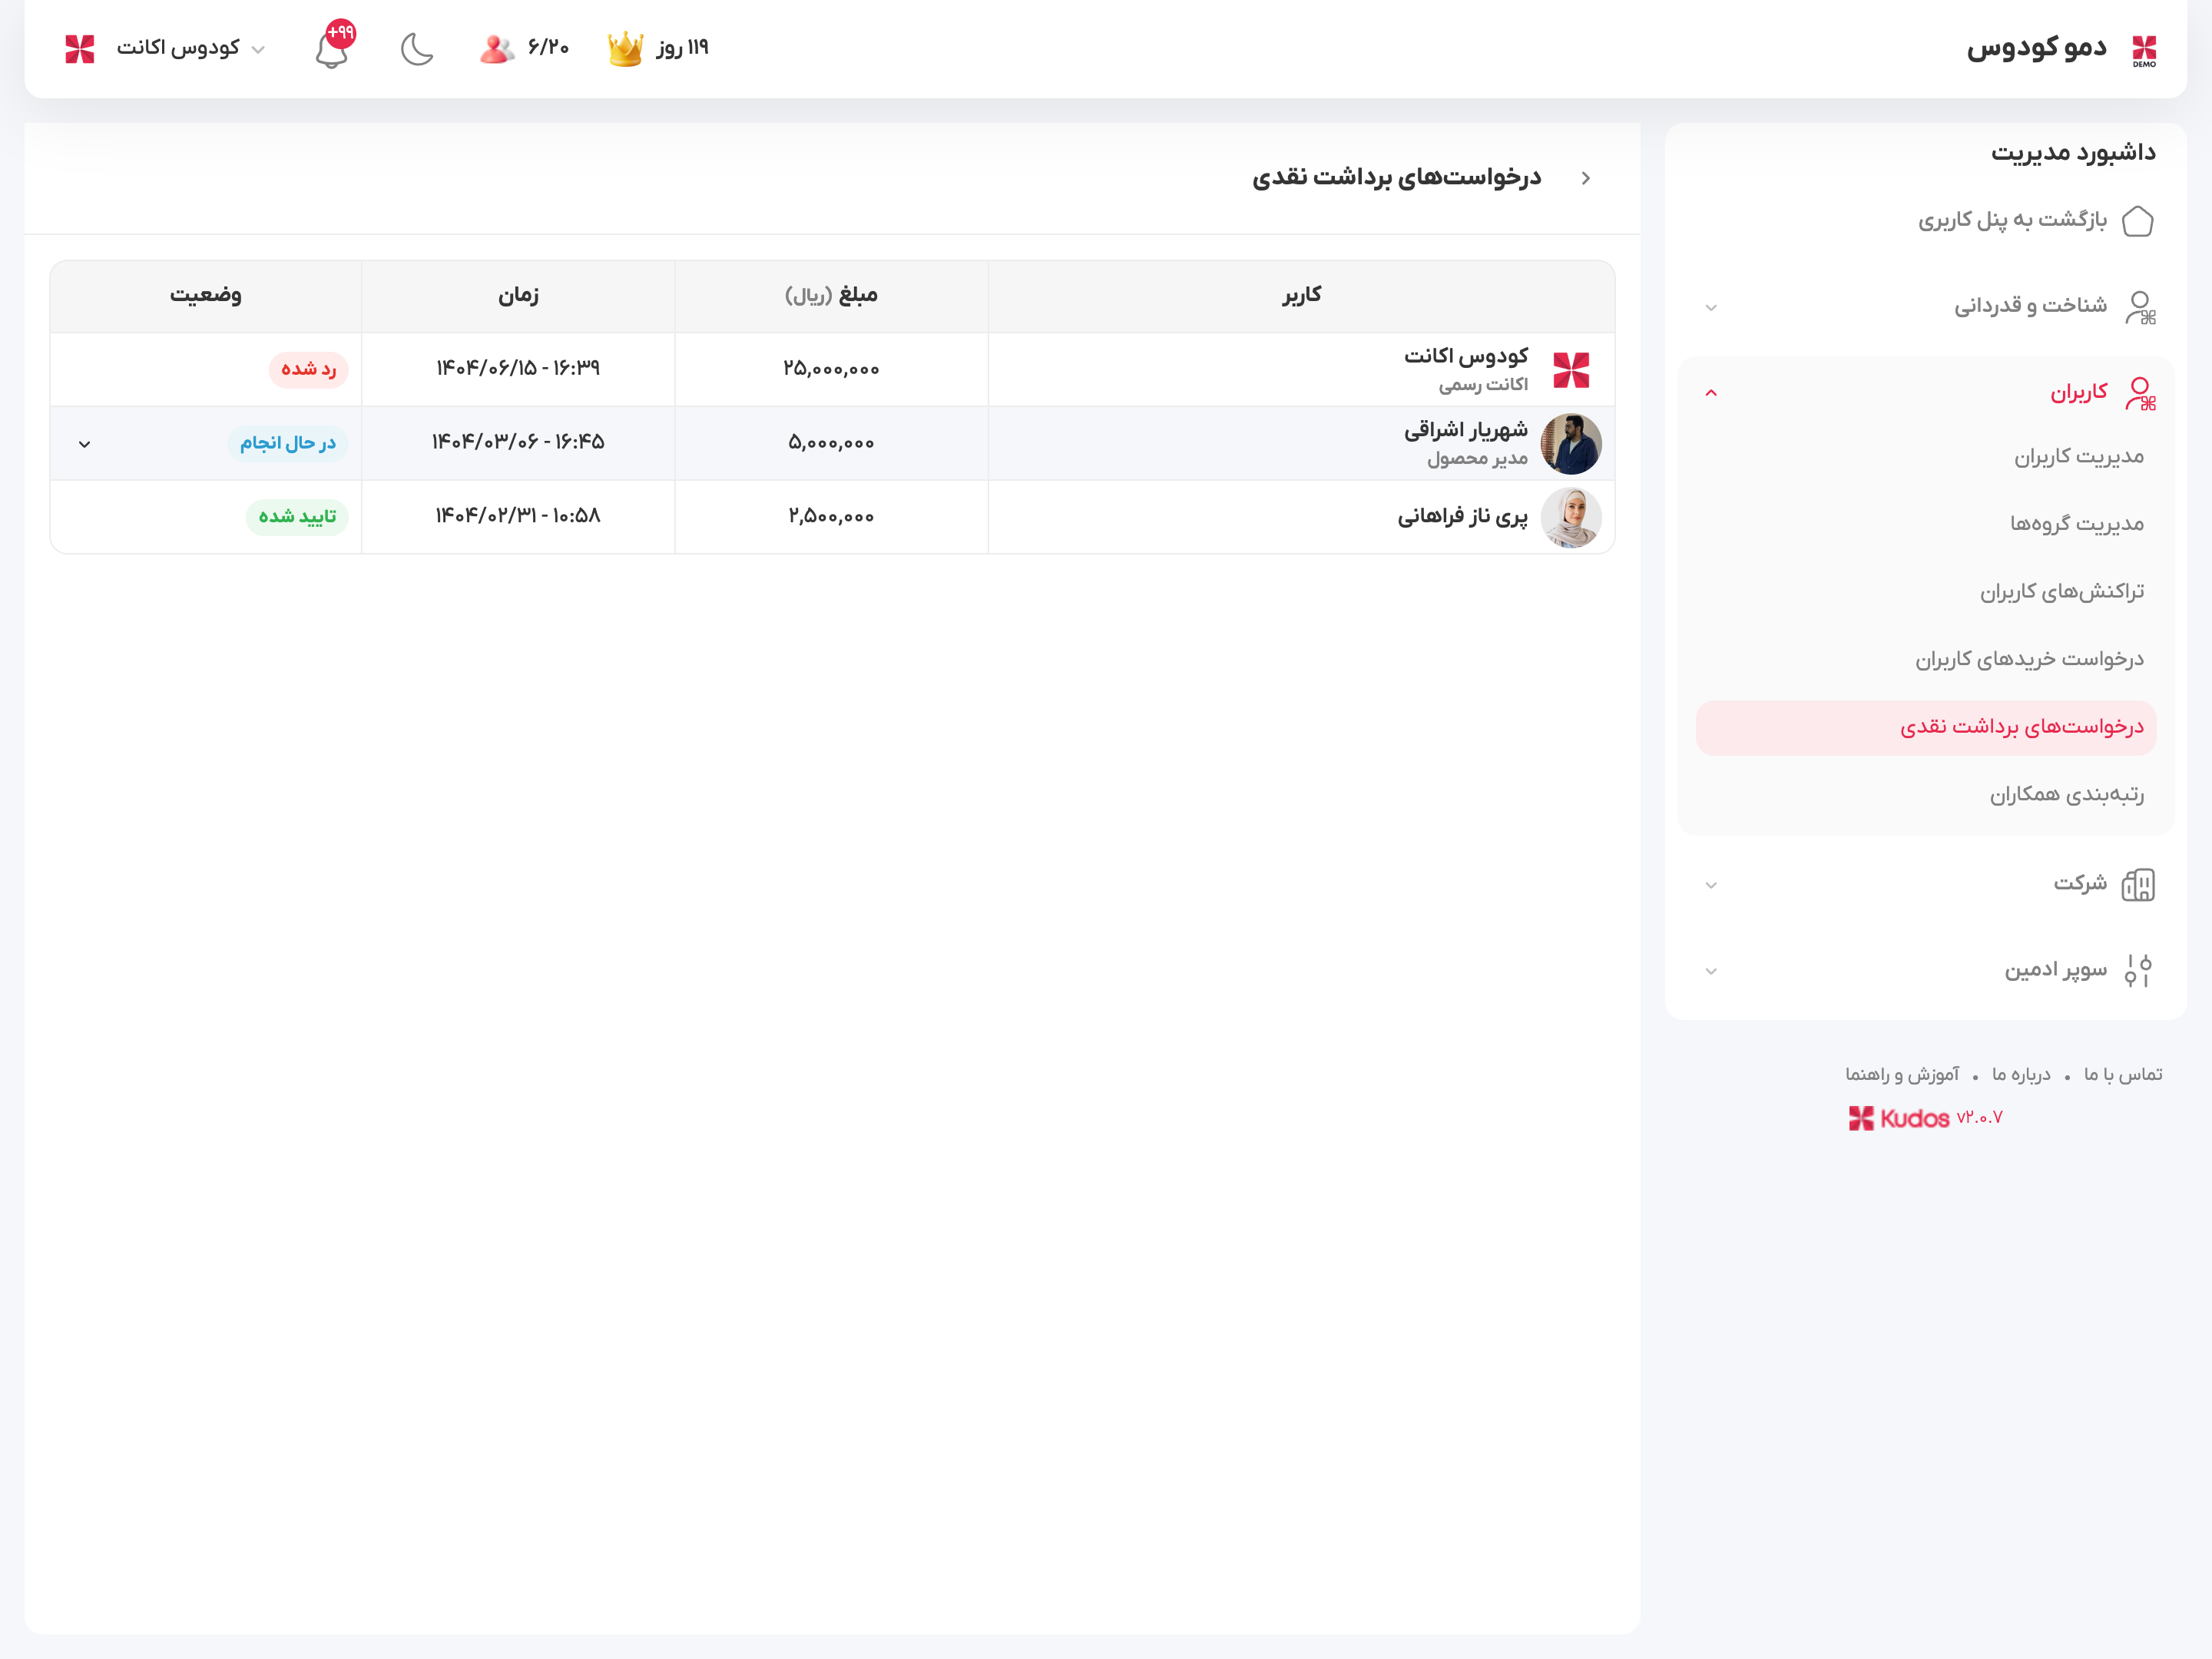Click the back arrow beside page title
Viewport: 2212px width, 1659px height.
[x=1586, y=178]
